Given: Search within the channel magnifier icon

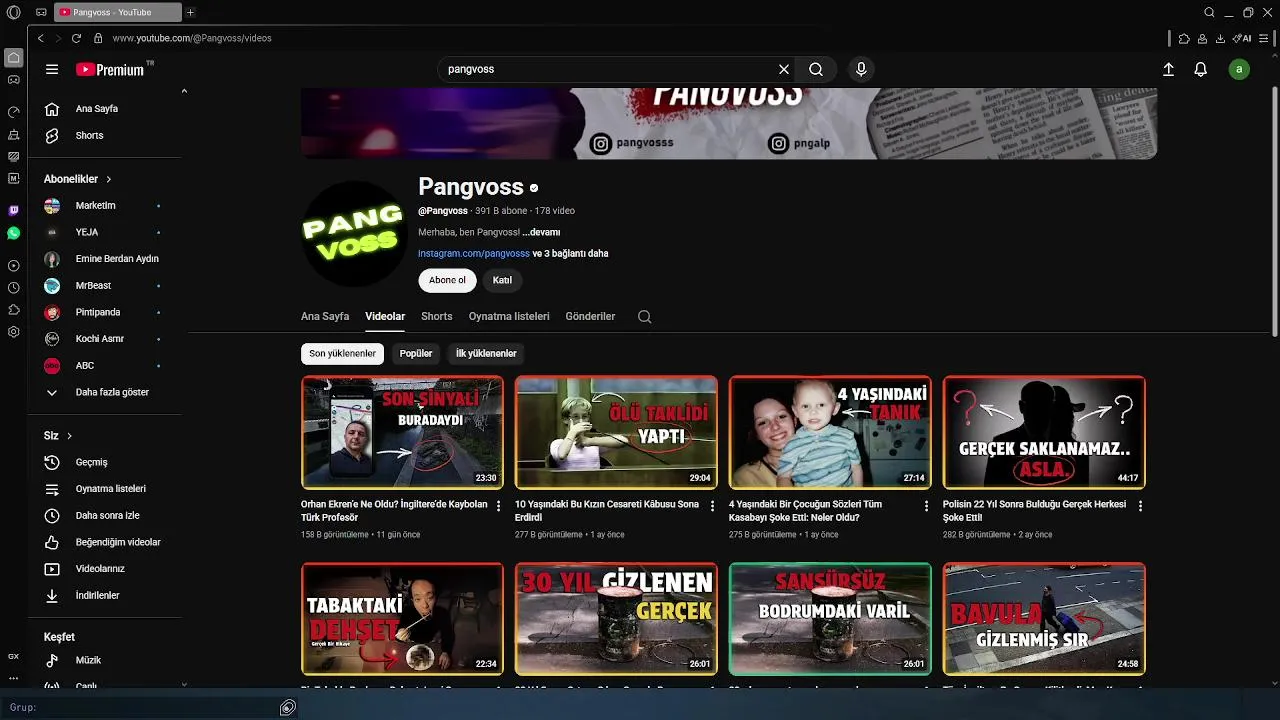Looking at the screenshot, I should pos(645,316).
